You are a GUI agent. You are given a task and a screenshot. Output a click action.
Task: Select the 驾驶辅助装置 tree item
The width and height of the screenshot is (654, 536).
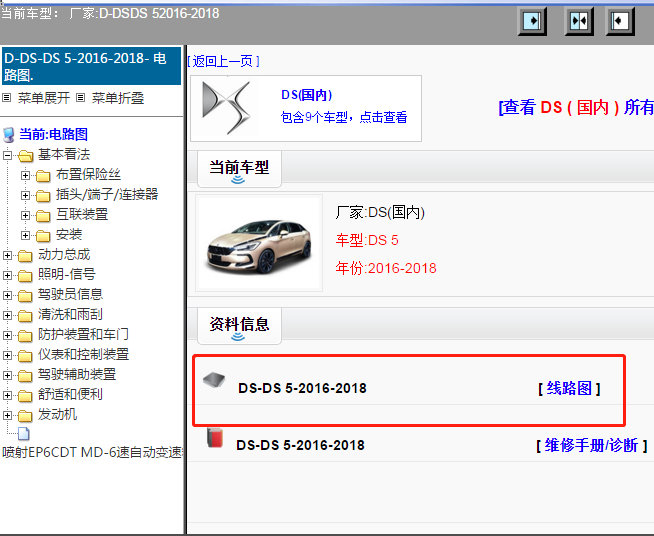pyautogui.click(x=76, y=374)
